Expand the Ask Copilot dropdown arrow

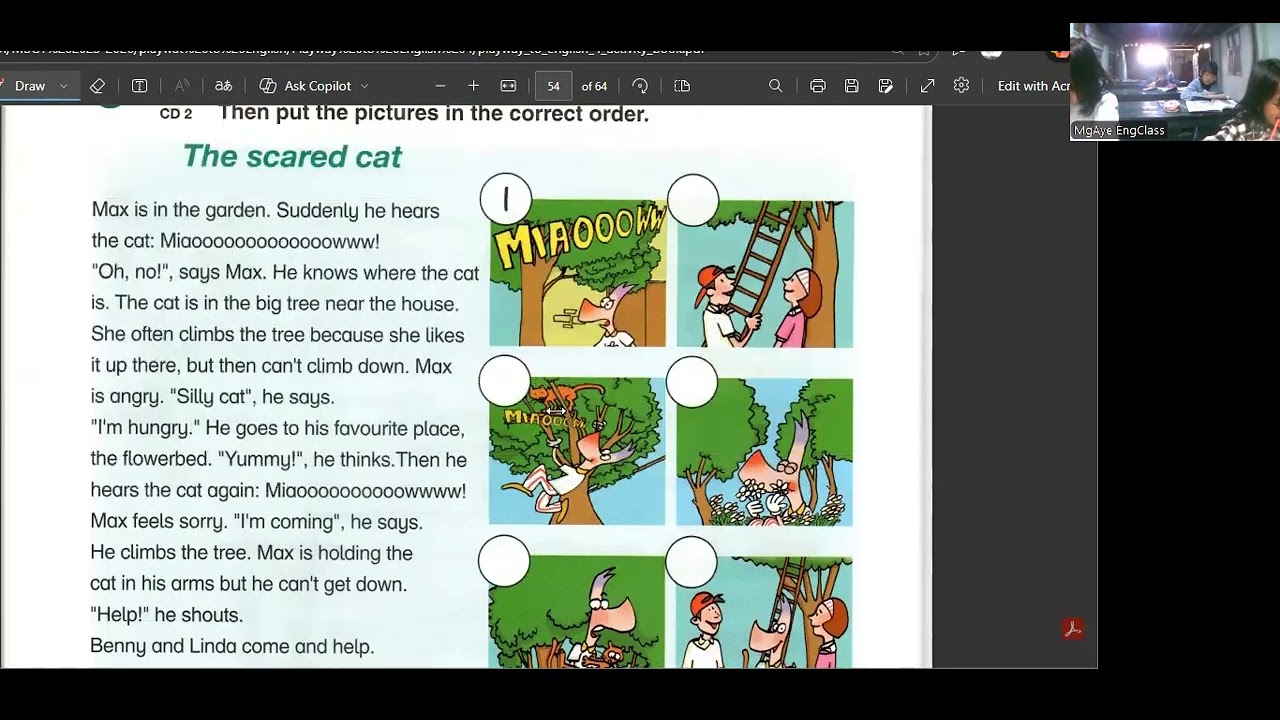pyautogui.click(x=364, y=86)
